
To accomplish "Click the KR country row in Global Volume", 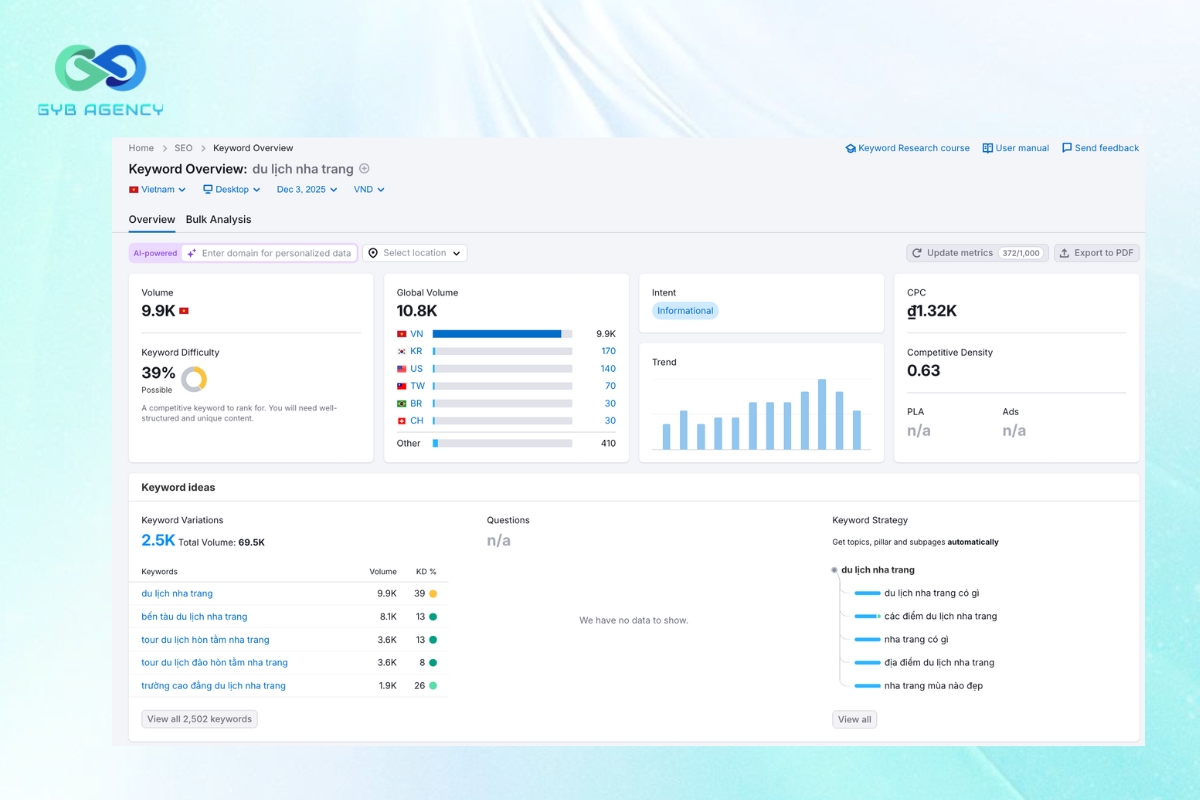I will coord(506,351).
